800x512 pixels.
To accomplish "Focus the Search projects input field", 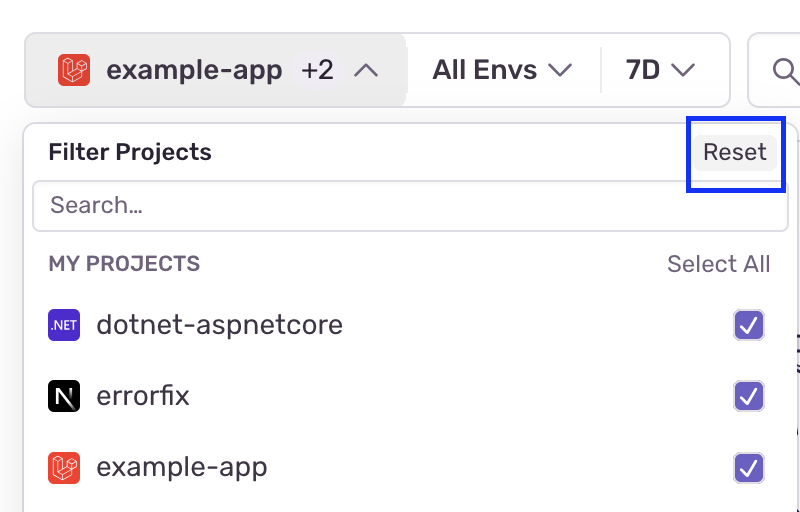I will (x=411, y=206).
